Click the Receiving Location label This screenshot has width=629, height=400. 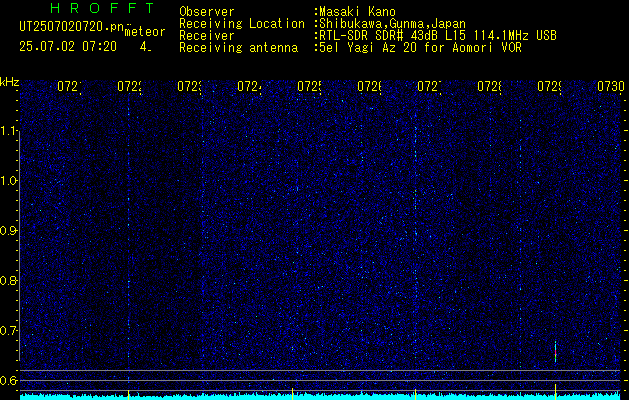pyautogui.click(x=242, y=24)
